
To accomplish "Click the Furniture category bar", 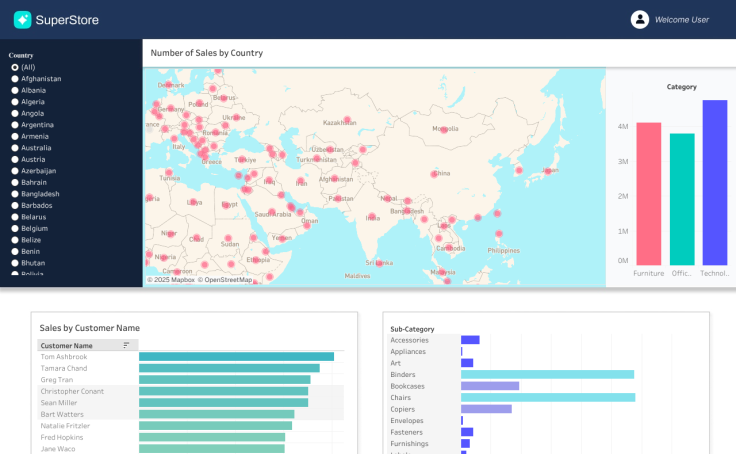I will [x=648, y=193].
